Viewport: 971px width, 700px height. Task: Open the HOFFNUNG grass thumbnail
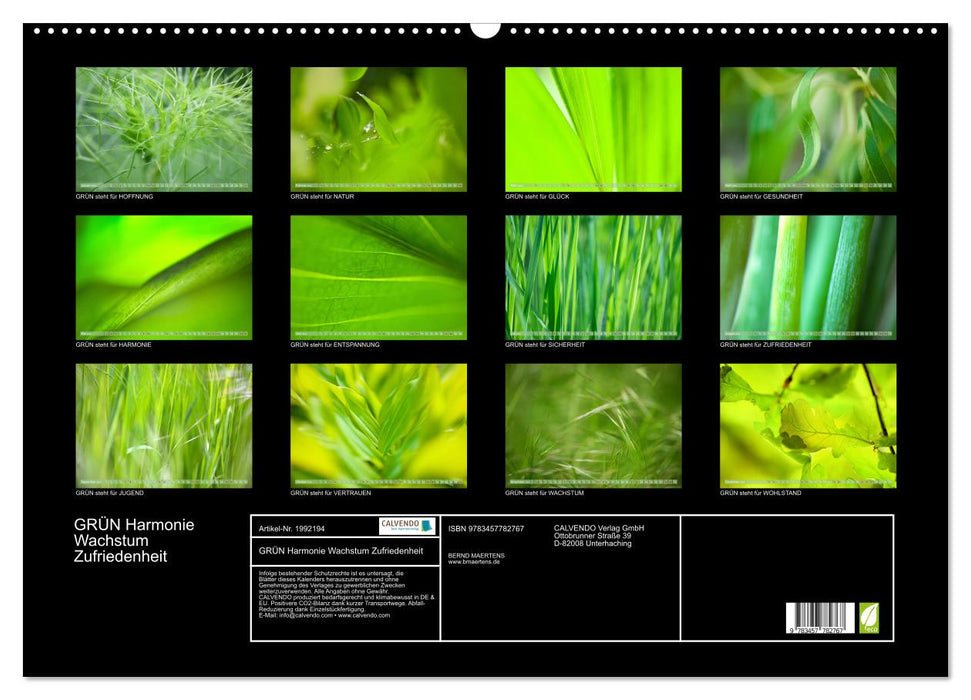(164, 129)
